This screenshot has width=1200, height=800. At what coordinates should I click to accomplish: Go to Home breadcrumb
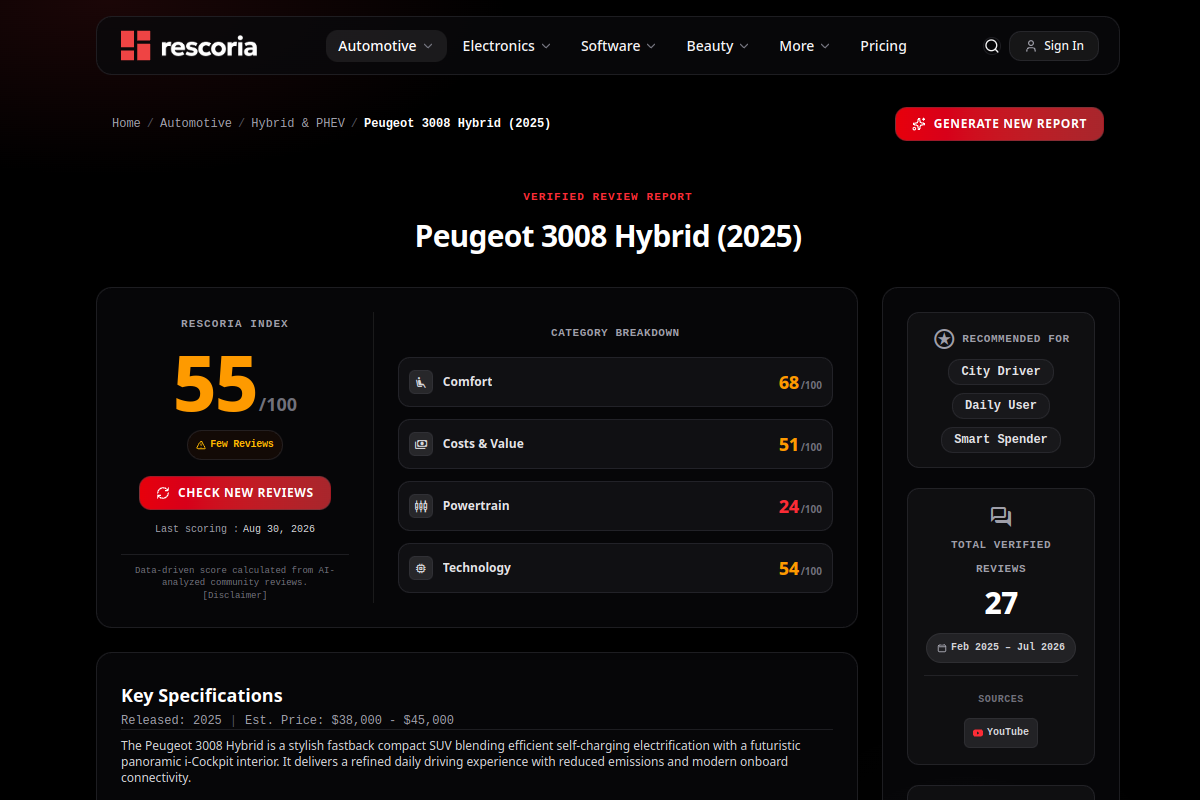pos(126,123)
